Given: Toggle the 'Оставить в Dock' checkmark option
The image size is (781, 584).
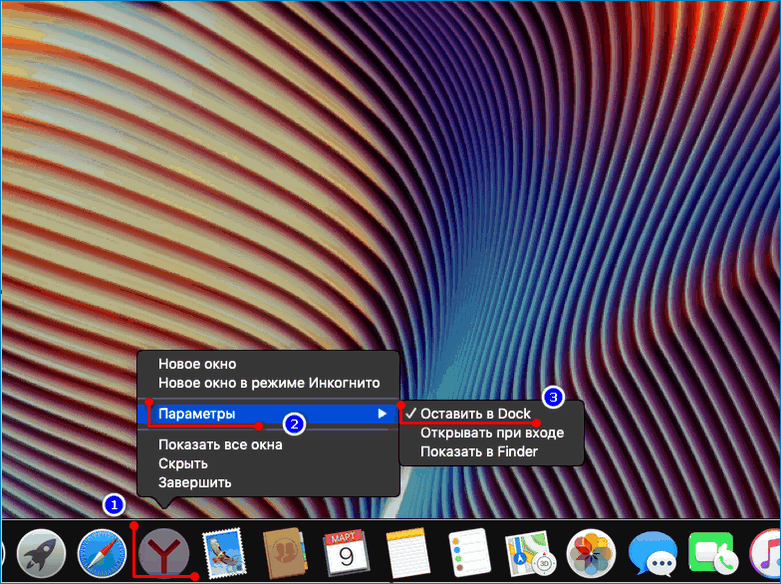Looking at the screenshot, I should pos(475,414).
